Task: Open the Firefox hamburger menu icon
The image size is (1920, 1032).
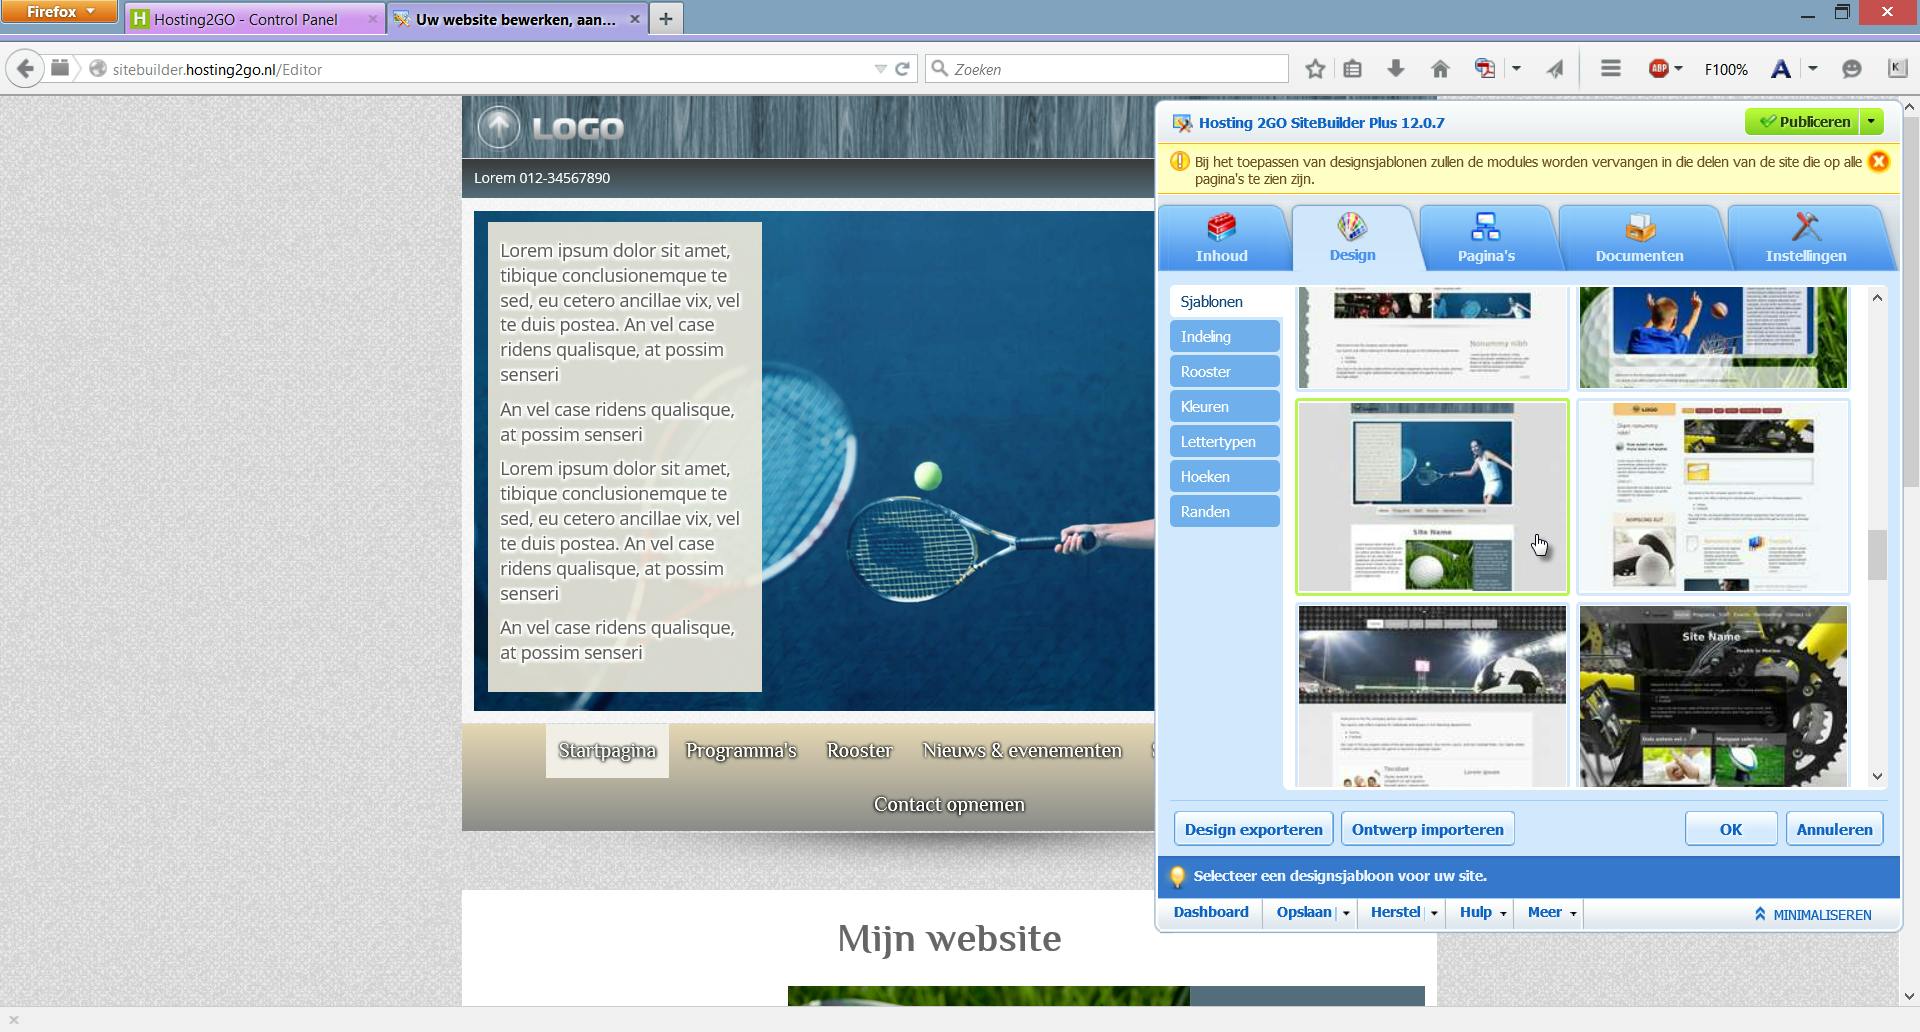Action: tap(1610, 69)
